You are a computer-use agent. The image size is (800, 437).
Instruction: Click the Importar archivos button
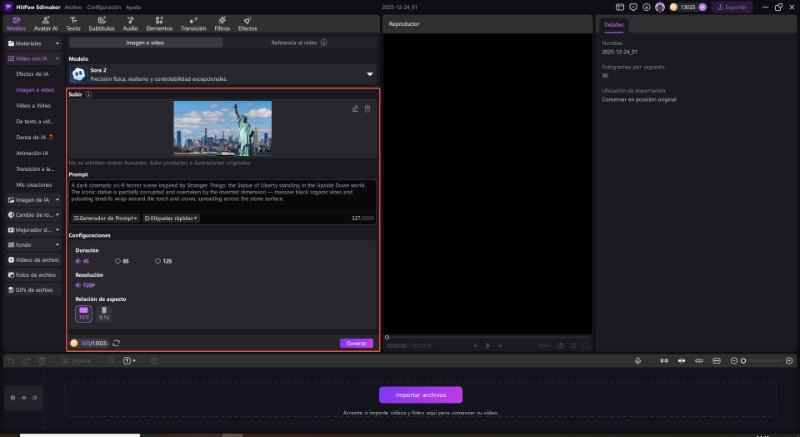(420, 395)
